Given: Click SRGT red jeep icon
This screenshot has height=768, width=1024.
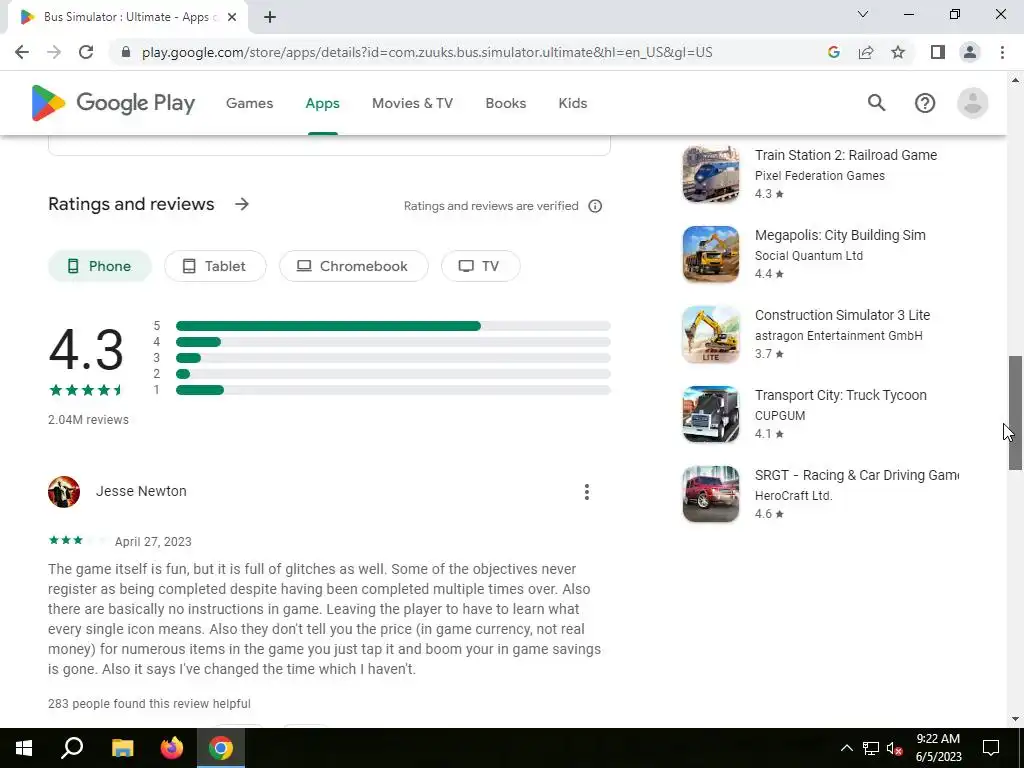Looking at the screenshot, I should coord(711,494).
